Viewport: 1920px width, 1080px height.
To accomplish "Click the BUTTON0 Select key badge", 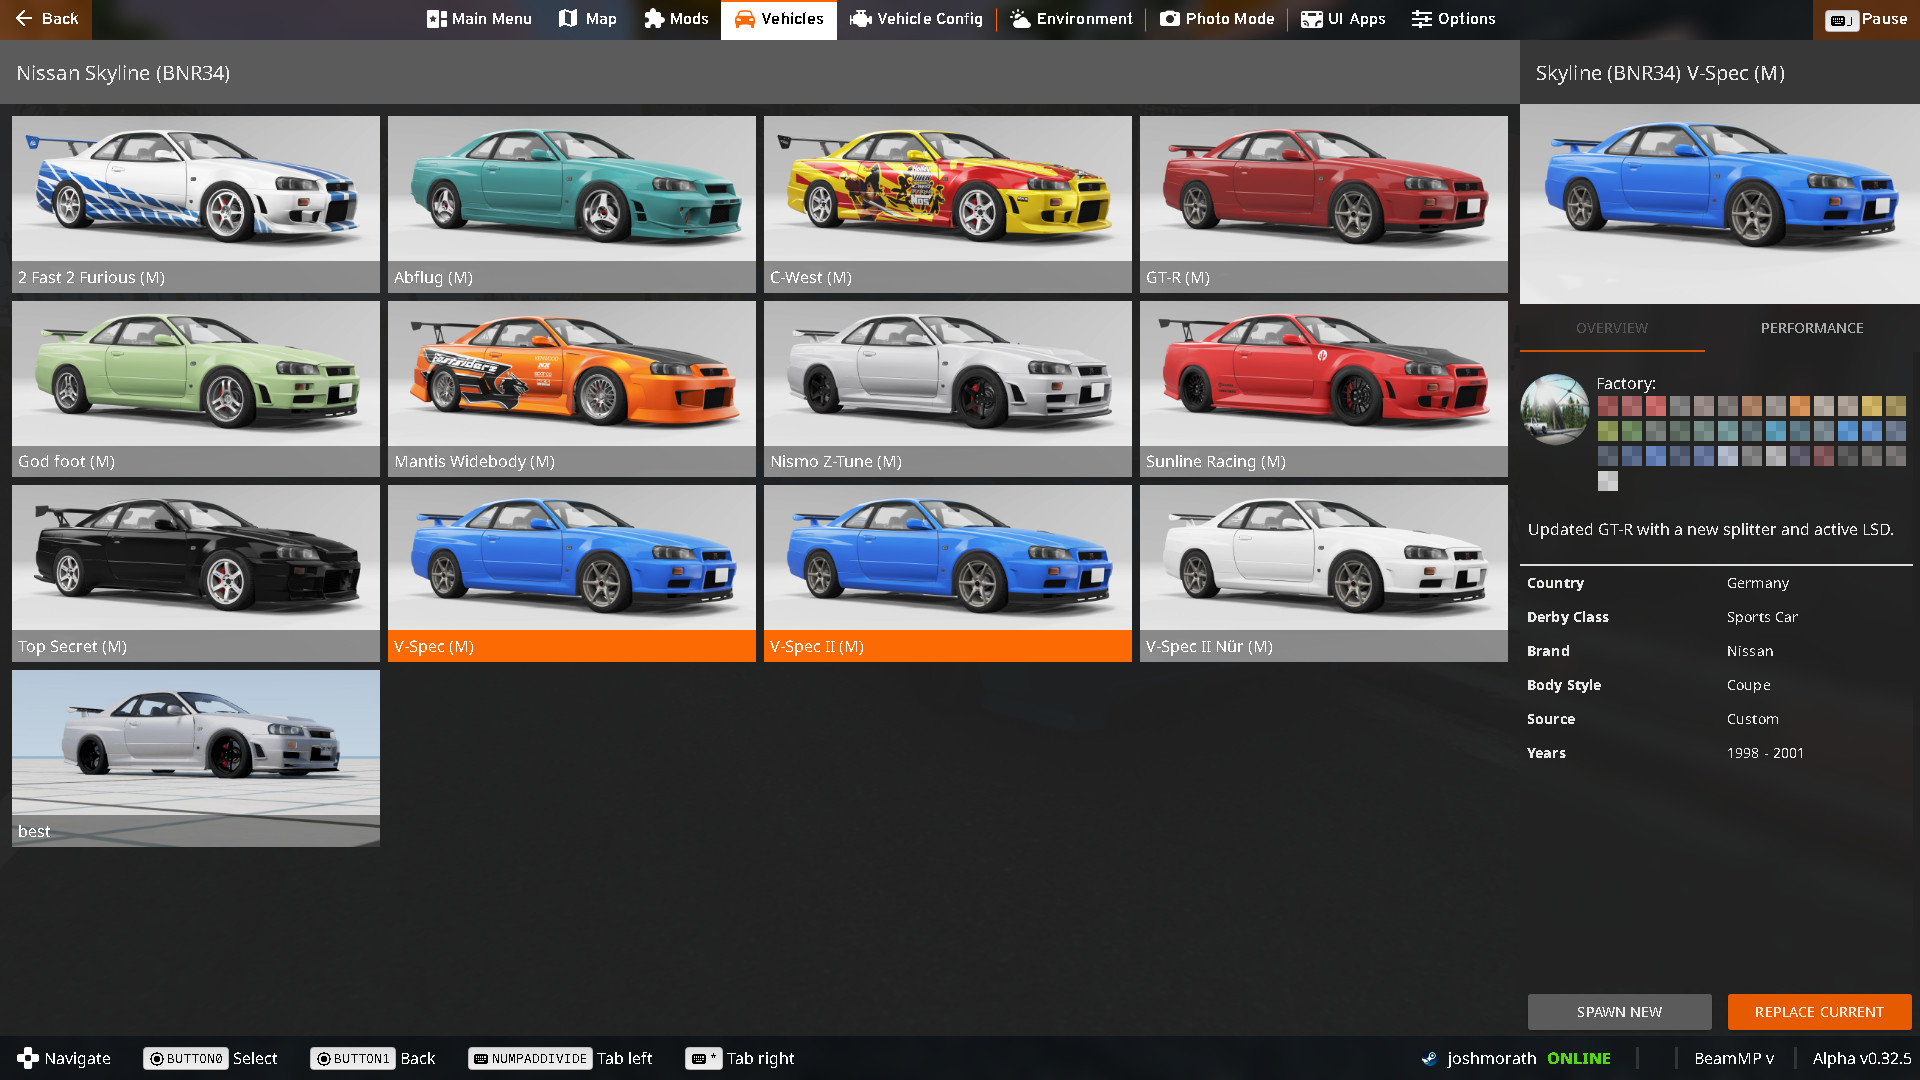I will (x=185, y=1058).
